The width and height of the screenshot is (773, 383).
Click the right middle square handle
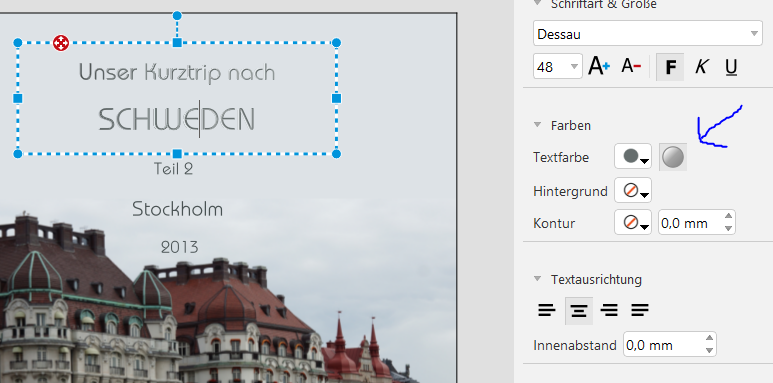coord(336,99)
